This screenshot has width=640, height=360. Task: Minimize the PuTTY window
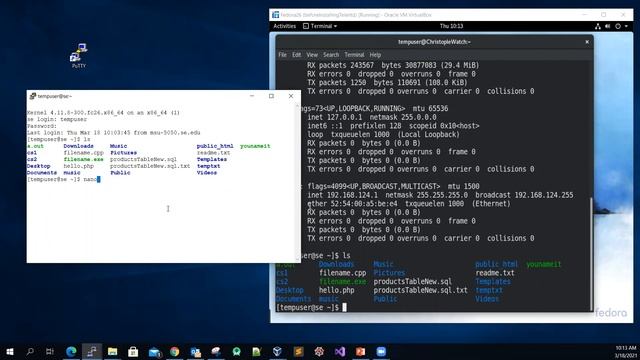(x=252, y=96)
